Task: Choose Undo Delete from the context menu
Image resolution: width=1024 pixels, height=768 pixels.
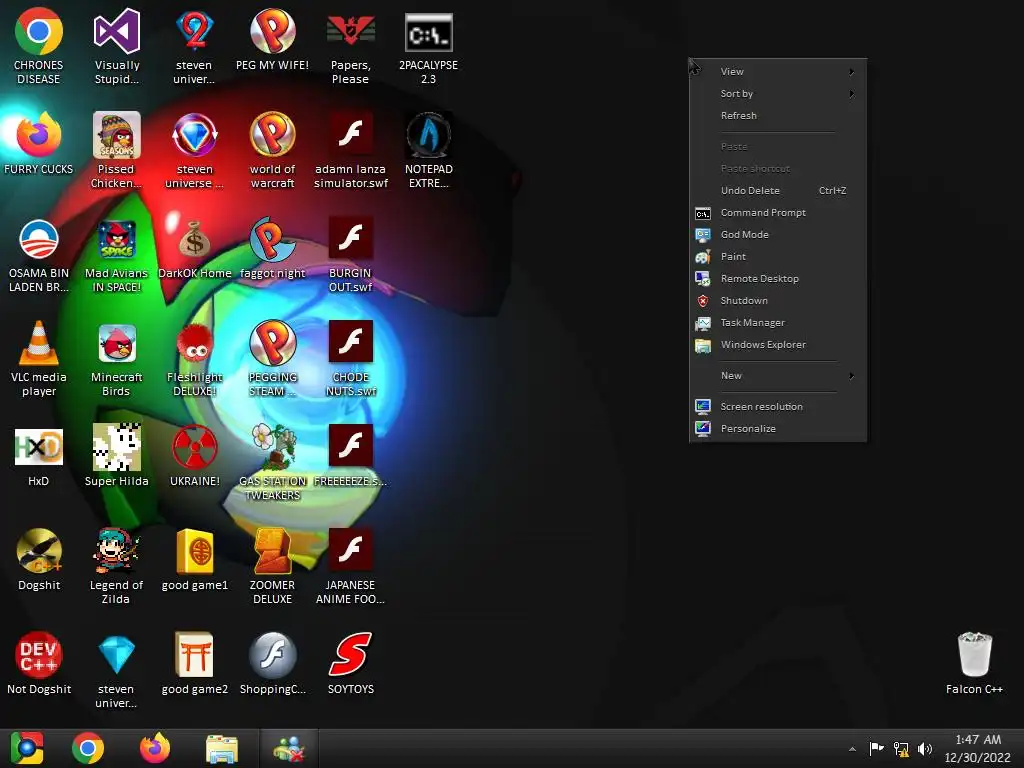Action: (777, 191)
